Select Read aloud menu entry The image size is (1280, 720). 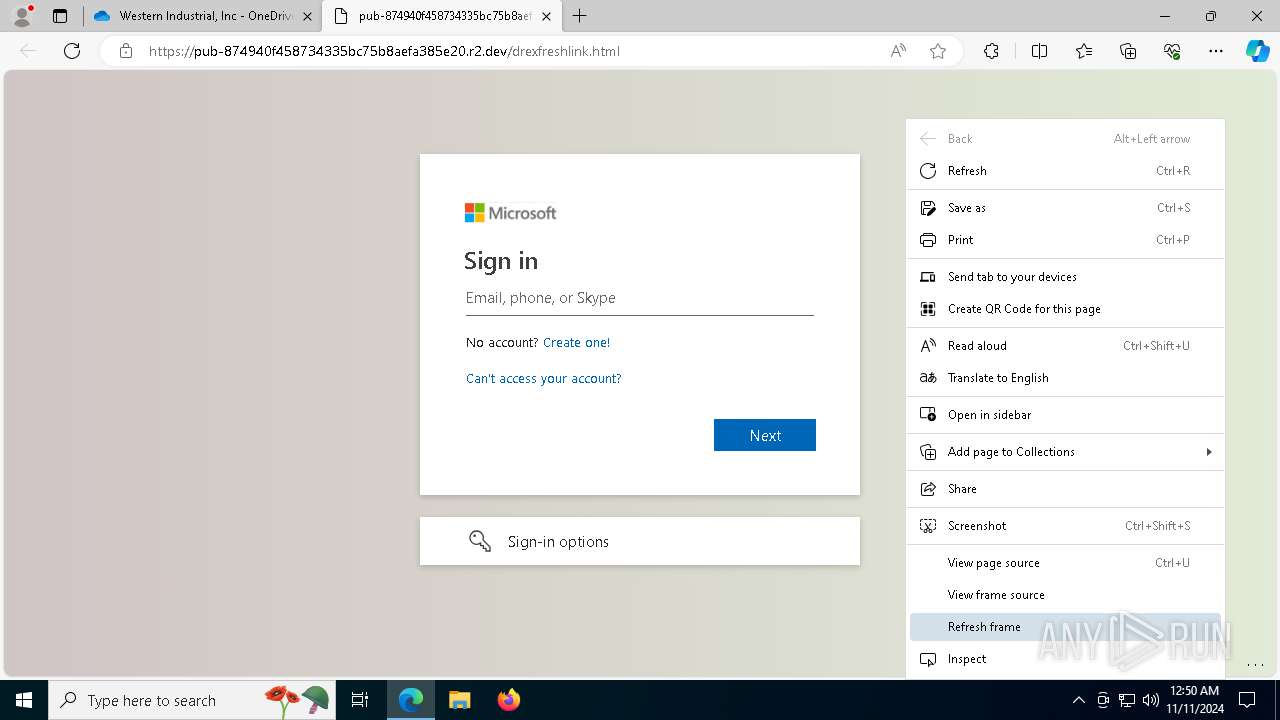click(x=1065, y=346)
